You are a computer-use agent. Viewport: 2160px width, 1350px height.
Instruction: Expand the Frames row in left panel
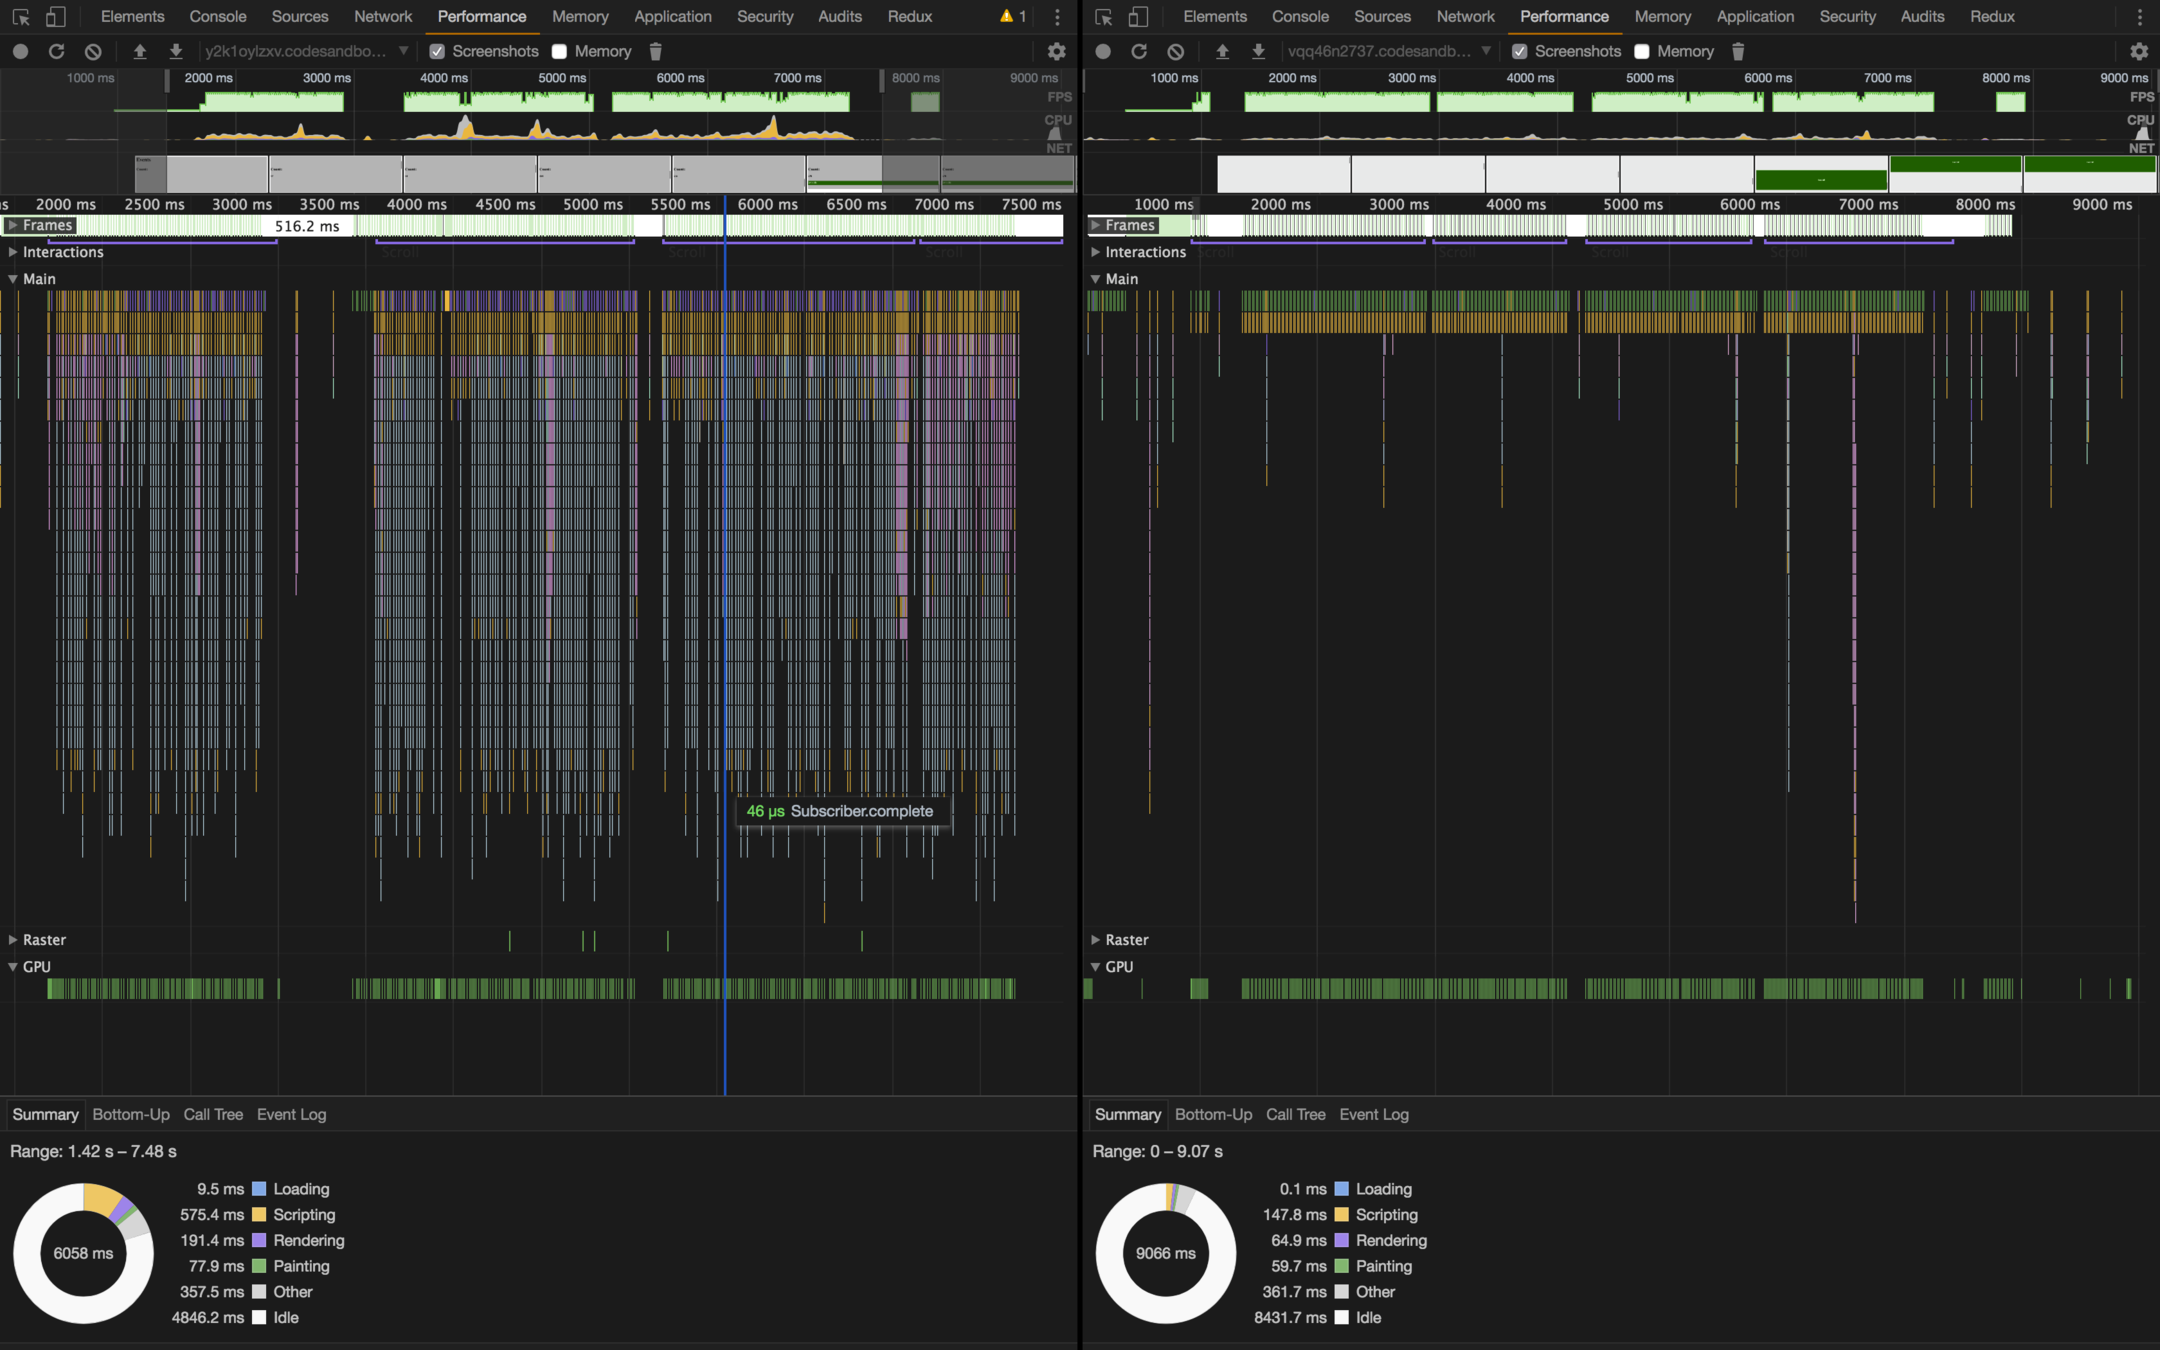[x=13, y=226]
